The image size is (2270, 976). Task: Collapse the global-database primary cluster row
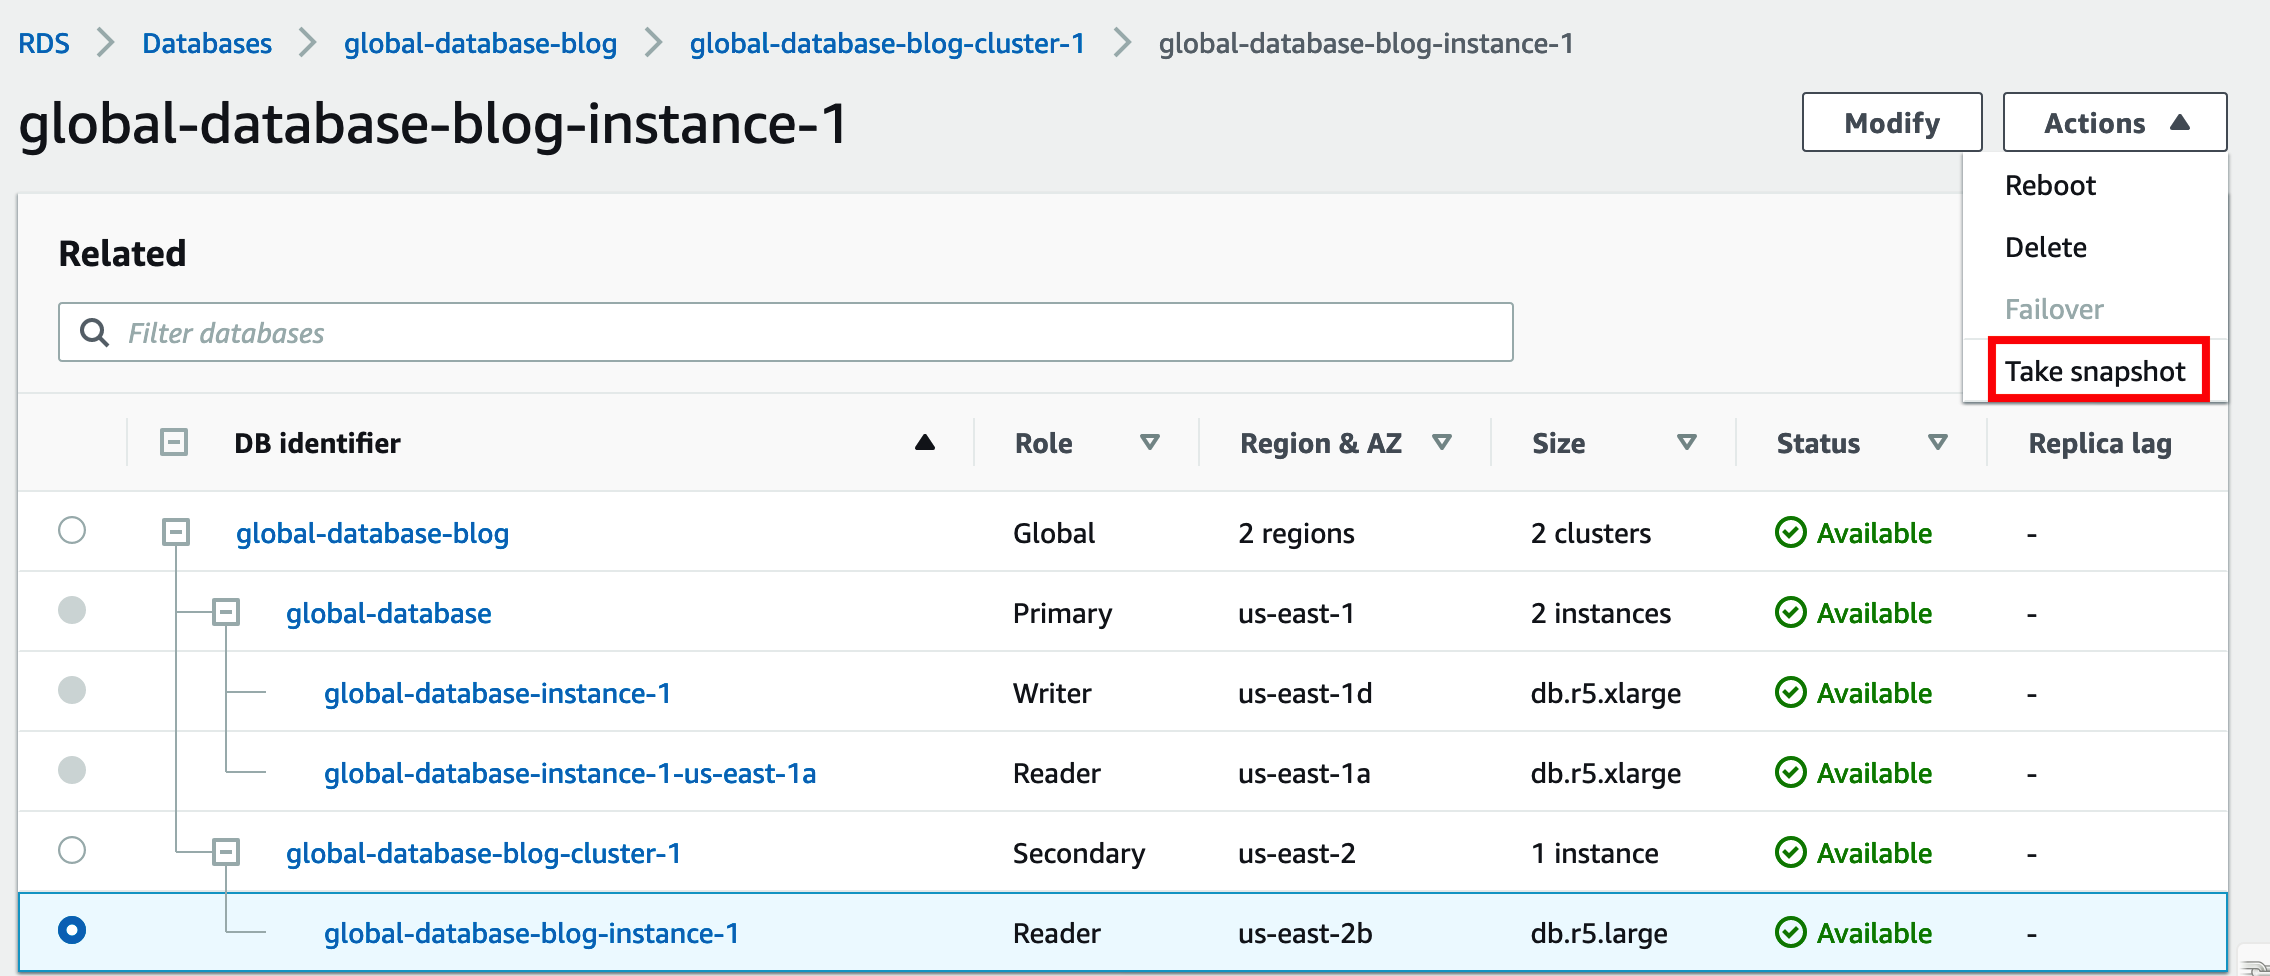pos(227,612)
